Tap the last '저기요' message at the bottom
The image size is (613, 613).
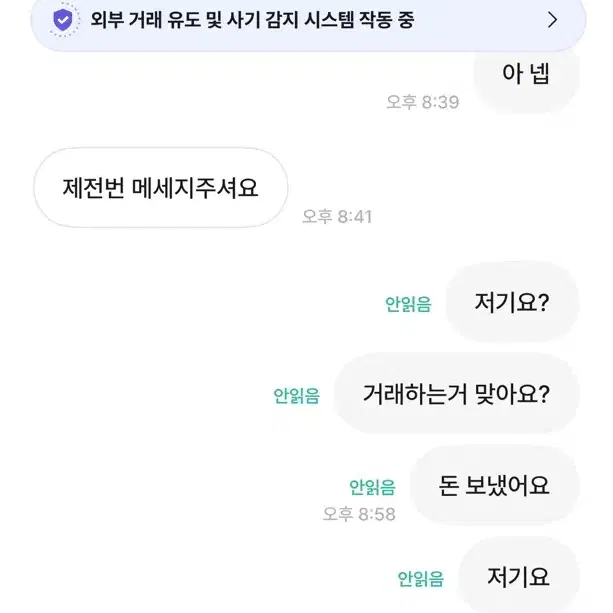pyautogui.click(x=518, y=577)
